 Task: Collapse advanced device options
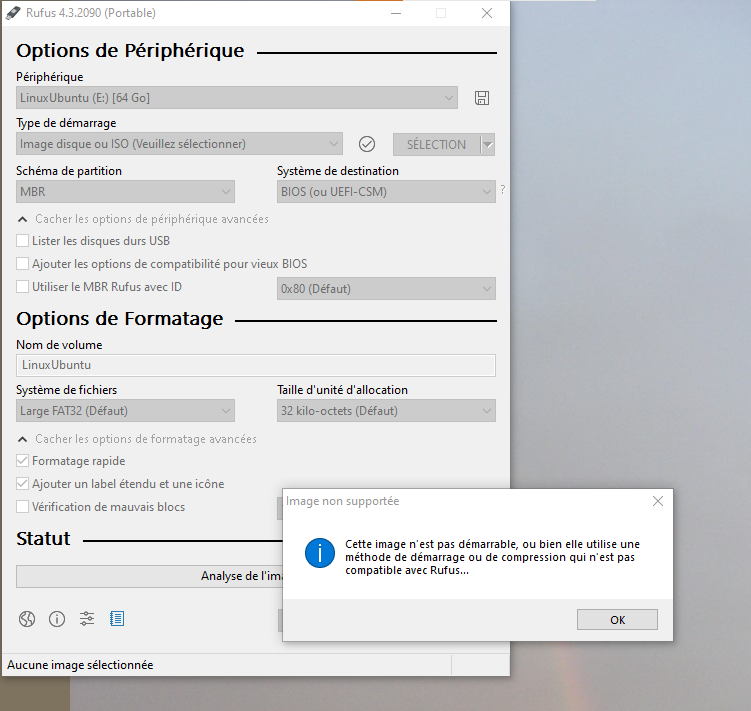pos(143,219)
